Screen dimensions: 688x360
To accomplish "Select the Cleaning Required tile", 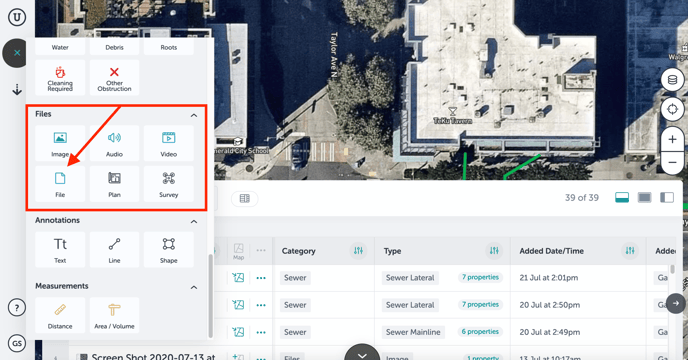I will coord(60,78).
